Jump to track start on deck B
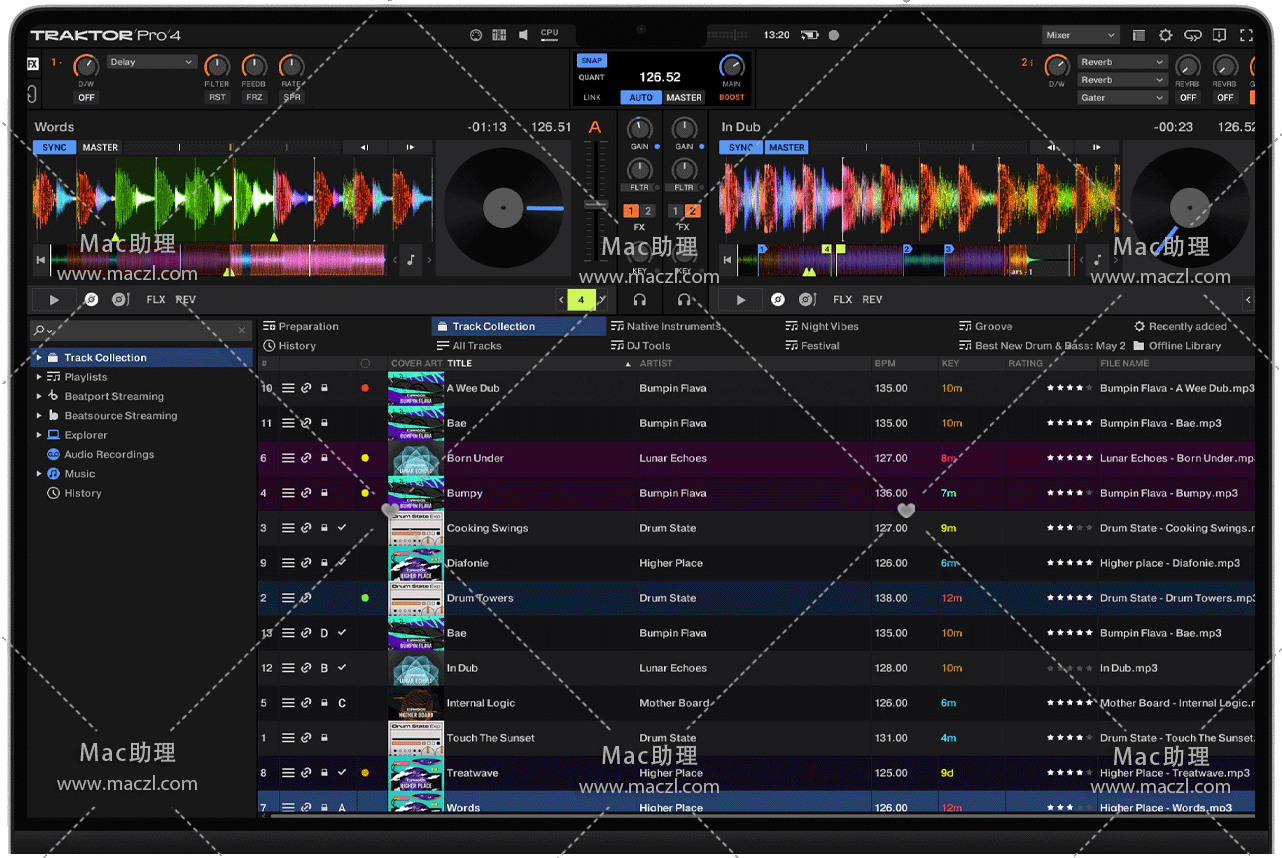The height and width of the screenshot is (858, 1282). point(728,260)
